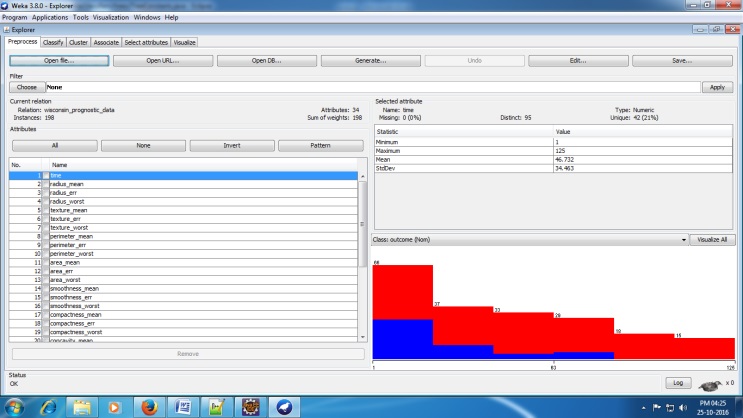The height and width of the screenshot is (418, 743).
Task: Tick the checkbox for texture_mean attribute
Action: pyautogui.click(x=45, y=211)
